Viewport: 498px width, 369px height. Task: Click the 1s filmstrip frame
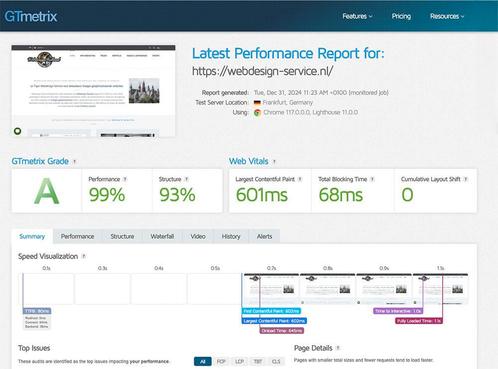[440, 289]
